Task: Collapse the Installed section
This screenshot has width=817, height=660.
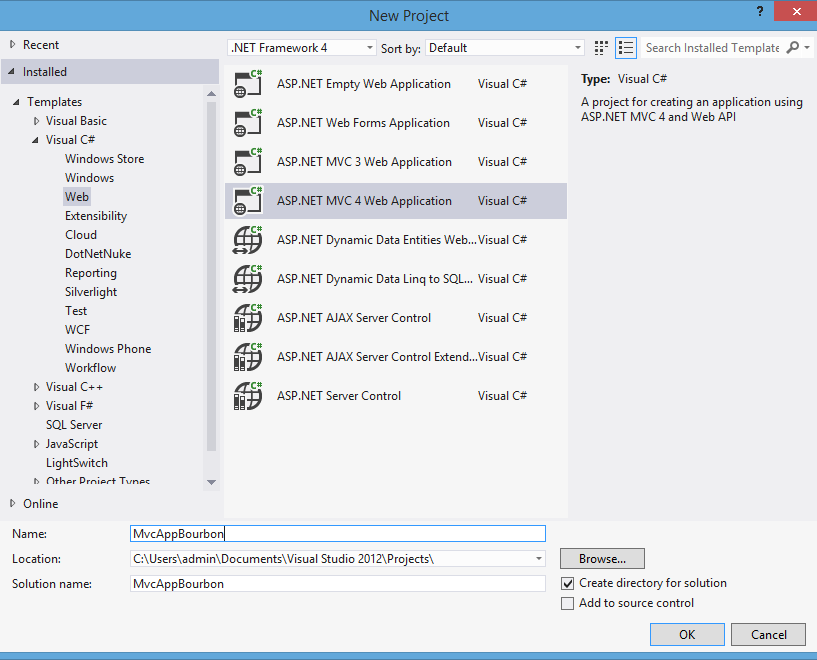Action: coord(12,72)
